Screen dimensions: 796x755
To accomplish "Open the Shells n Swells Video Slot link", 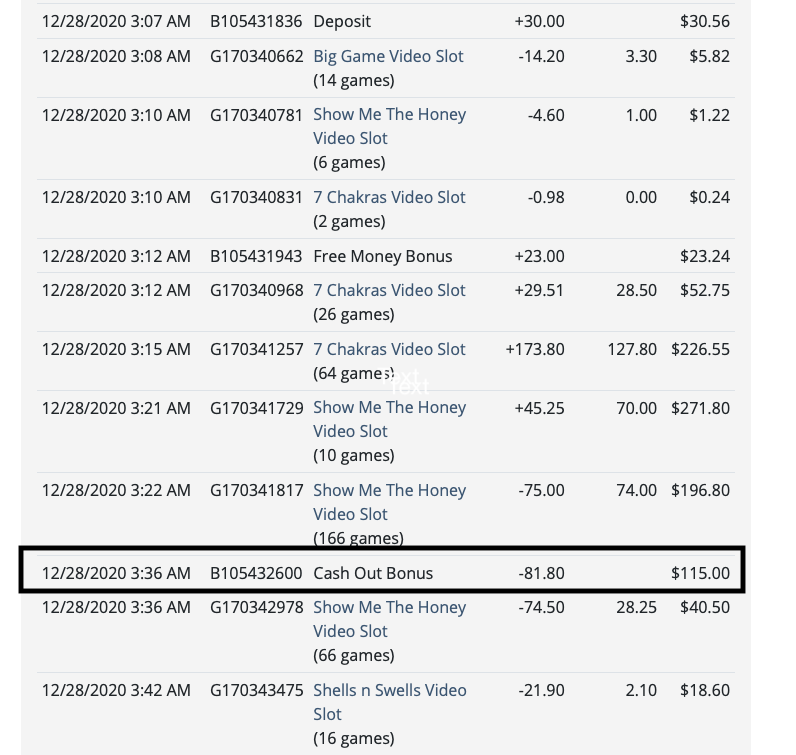I will point(389,702).
